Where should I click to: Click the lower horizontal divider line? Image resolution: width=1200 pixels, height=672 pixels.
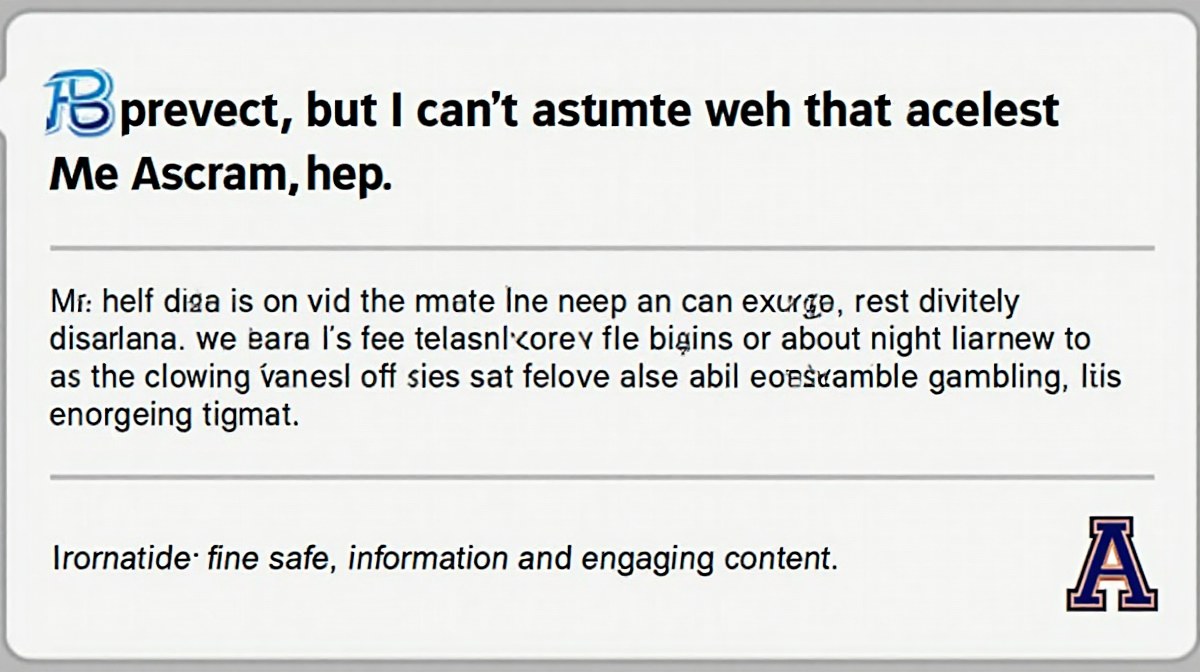601,477
